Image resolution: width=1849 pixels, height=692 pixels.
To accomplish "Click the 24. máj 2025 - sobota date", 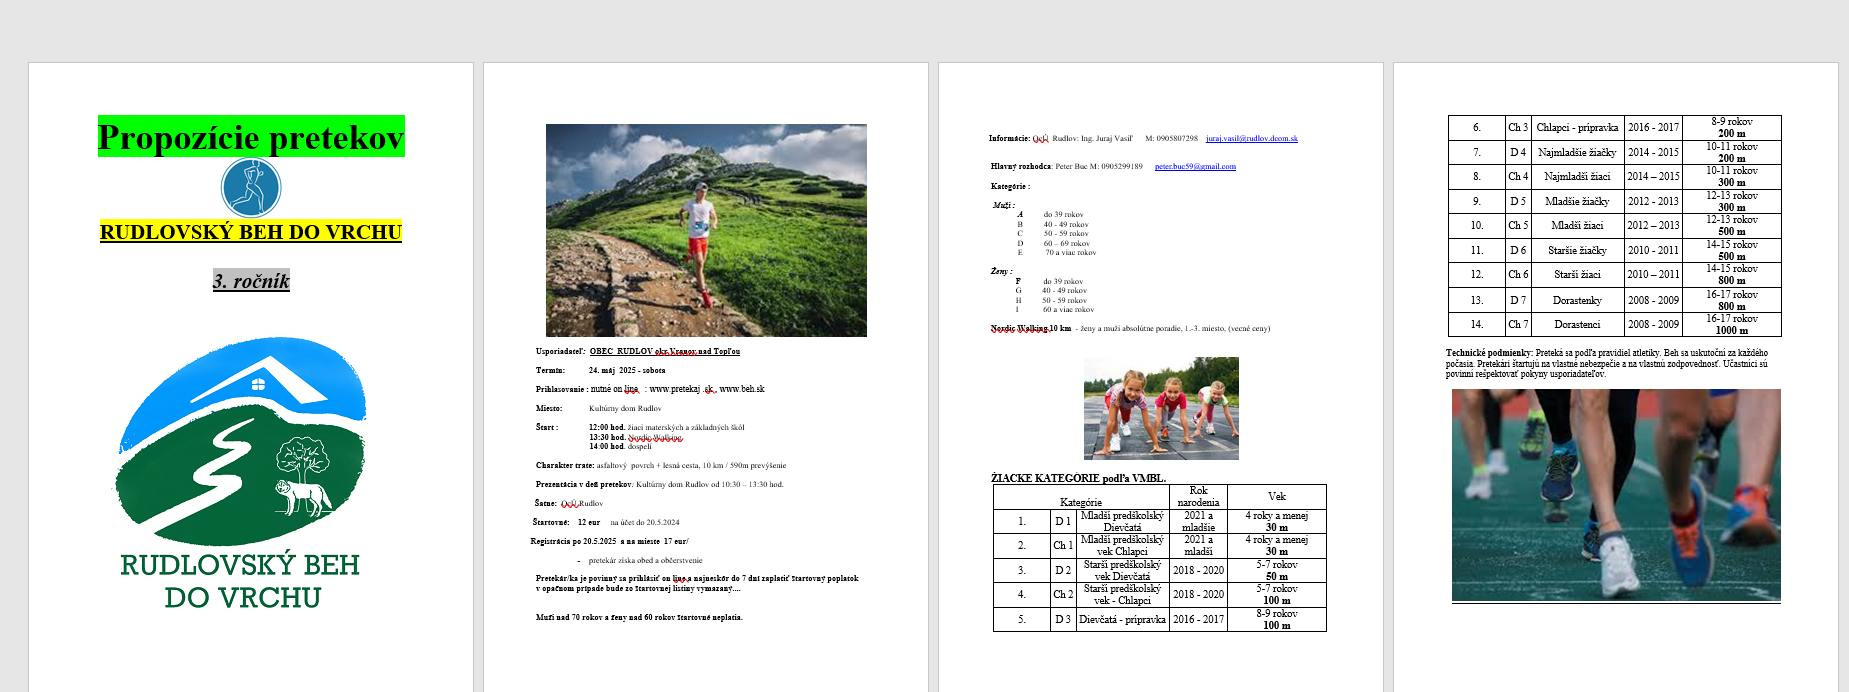I will pos(626,370).
